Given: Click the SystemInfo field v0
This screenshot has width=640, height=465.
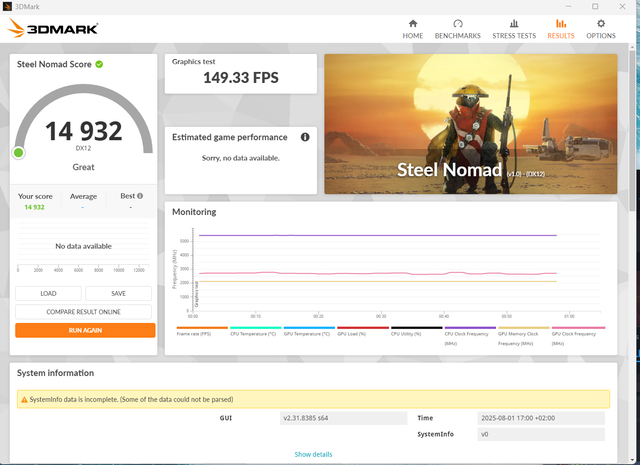Looking at the screenshot, I should 541,434.
